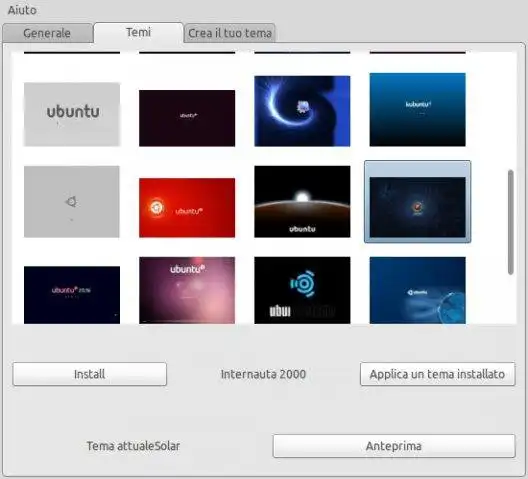Click Applica un tema installato button
Image resolution: width=528 pixels, height=479 pixels.
click(x=437, y=374)
